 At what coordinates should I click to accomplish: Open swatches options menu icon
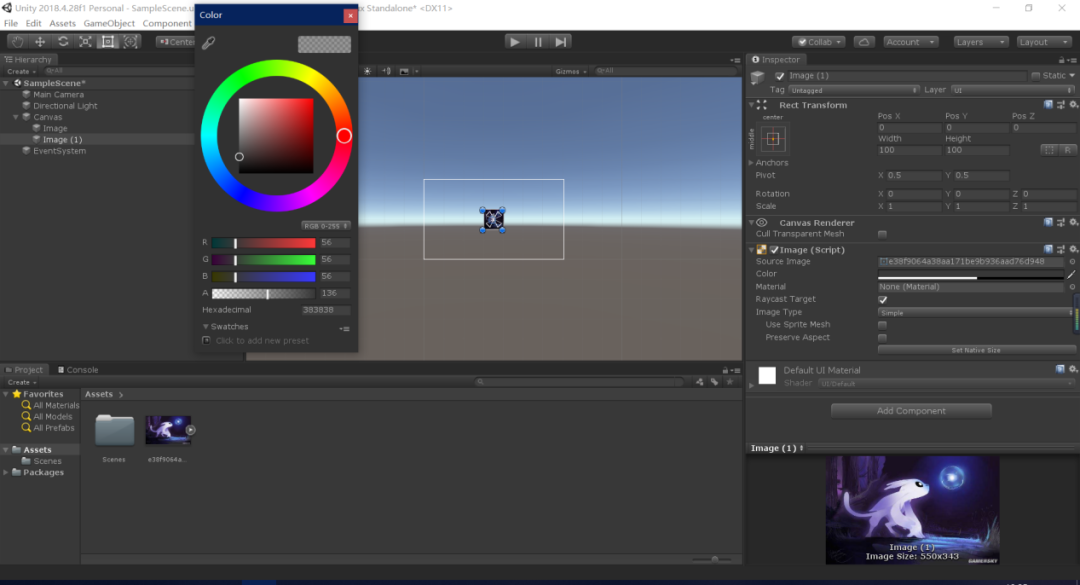click(344, 329)
